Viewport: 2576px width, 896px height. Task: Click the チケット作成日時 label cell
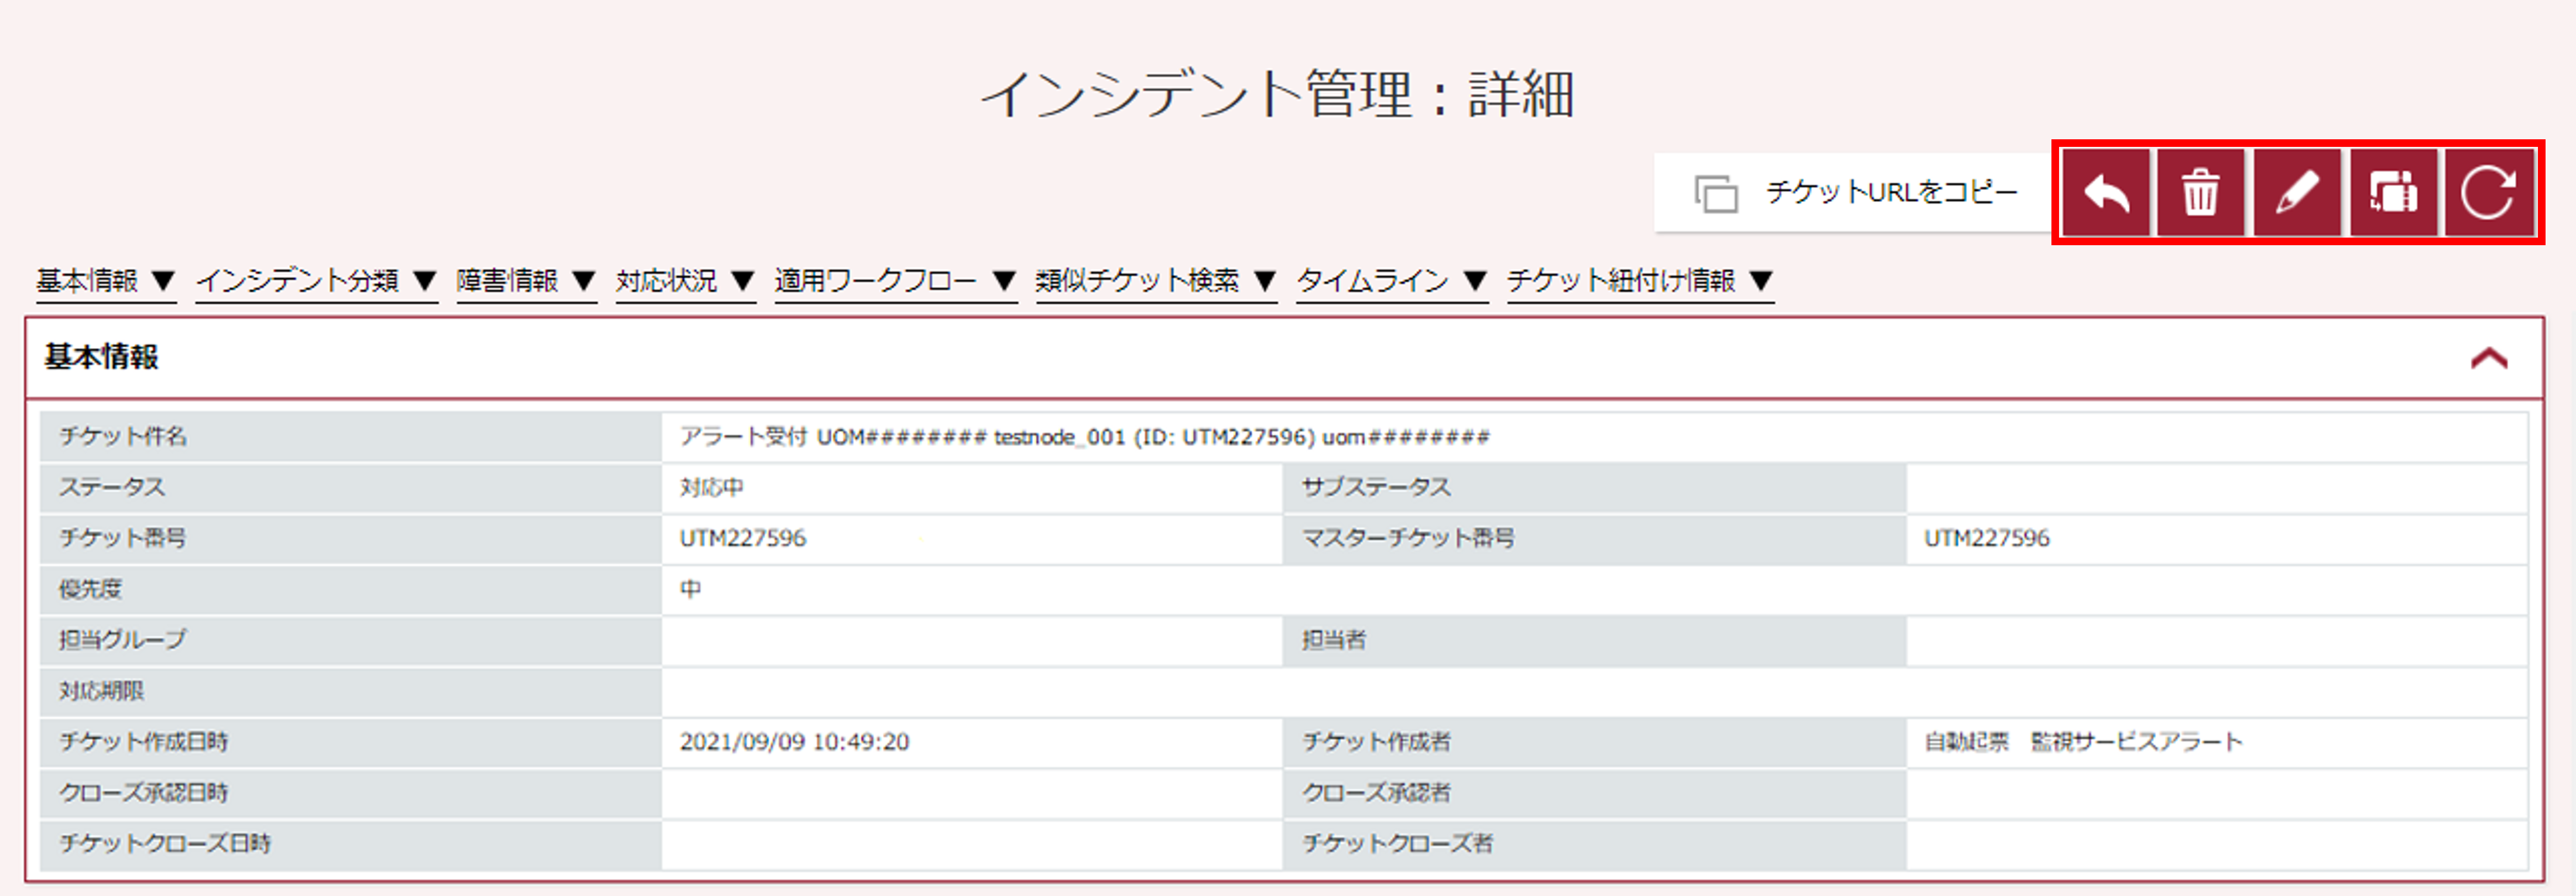click(350, 742)
